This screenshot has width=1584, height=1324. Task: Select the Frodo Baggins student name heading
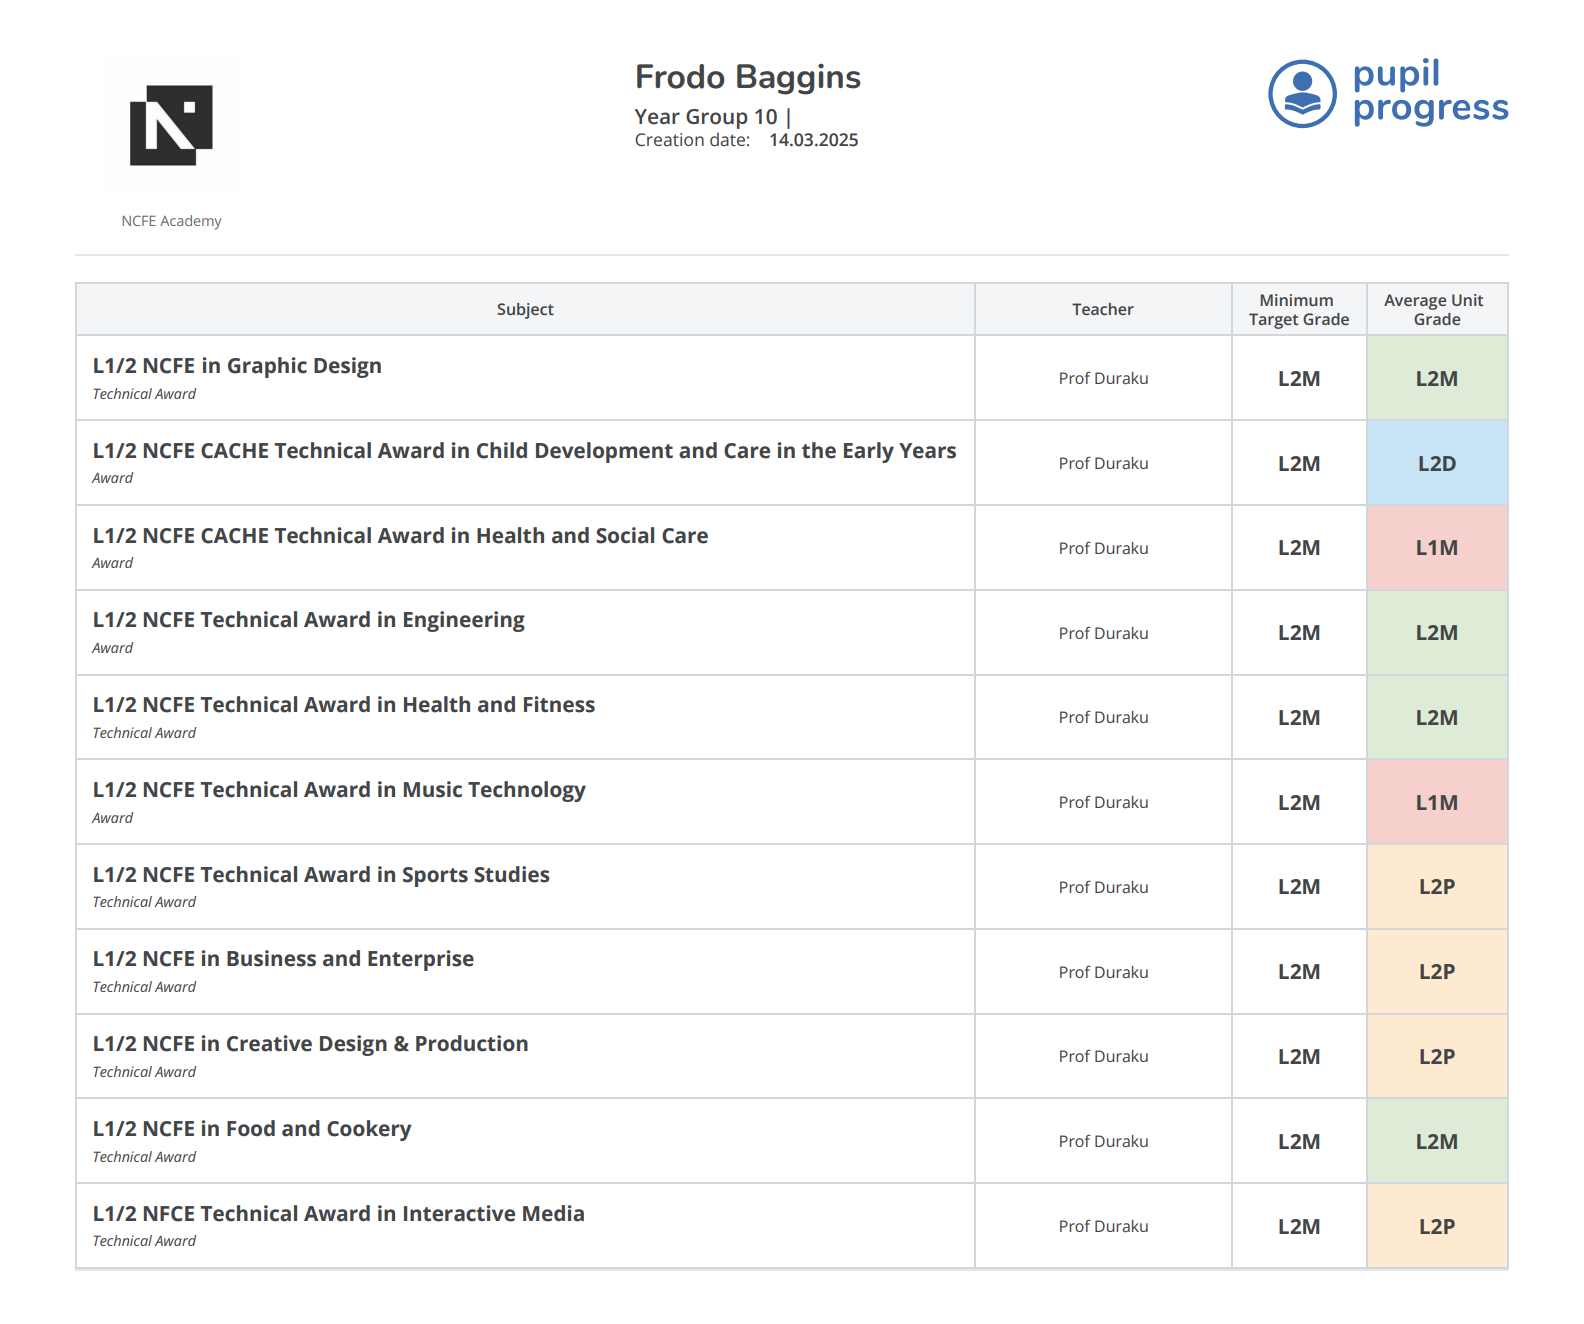[747, 77]
